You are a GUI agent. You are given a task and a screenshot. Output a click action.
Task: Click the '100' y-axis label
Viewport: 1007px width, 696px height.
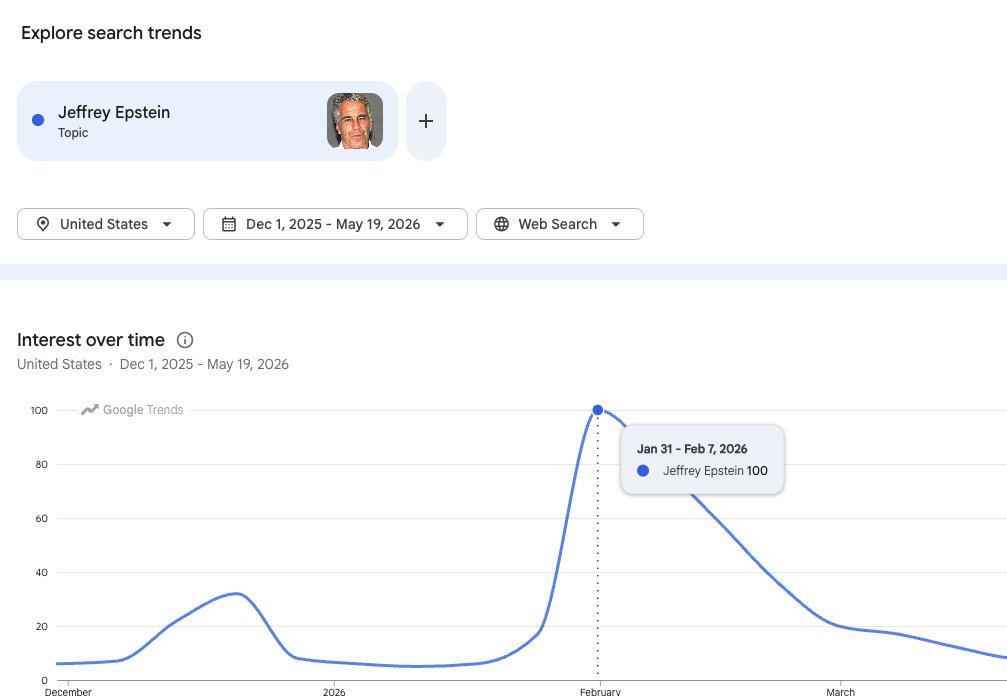(39, 410)
